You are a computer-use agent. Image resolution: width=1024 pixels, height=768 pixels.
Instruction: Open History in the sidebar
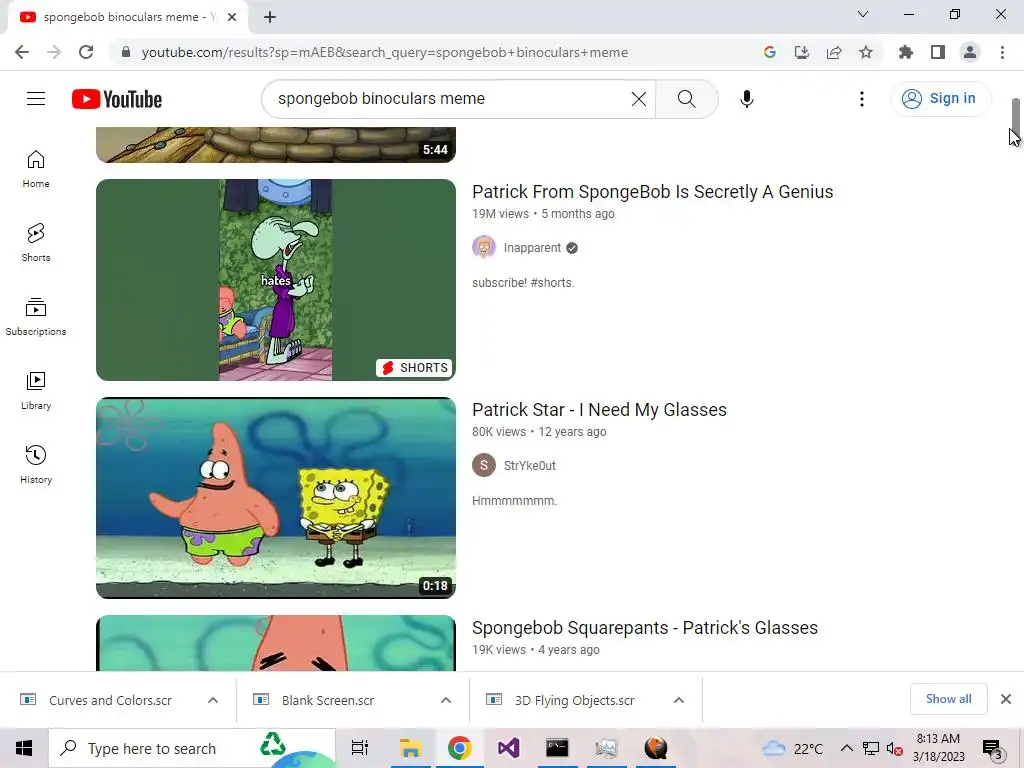[36, 464]
